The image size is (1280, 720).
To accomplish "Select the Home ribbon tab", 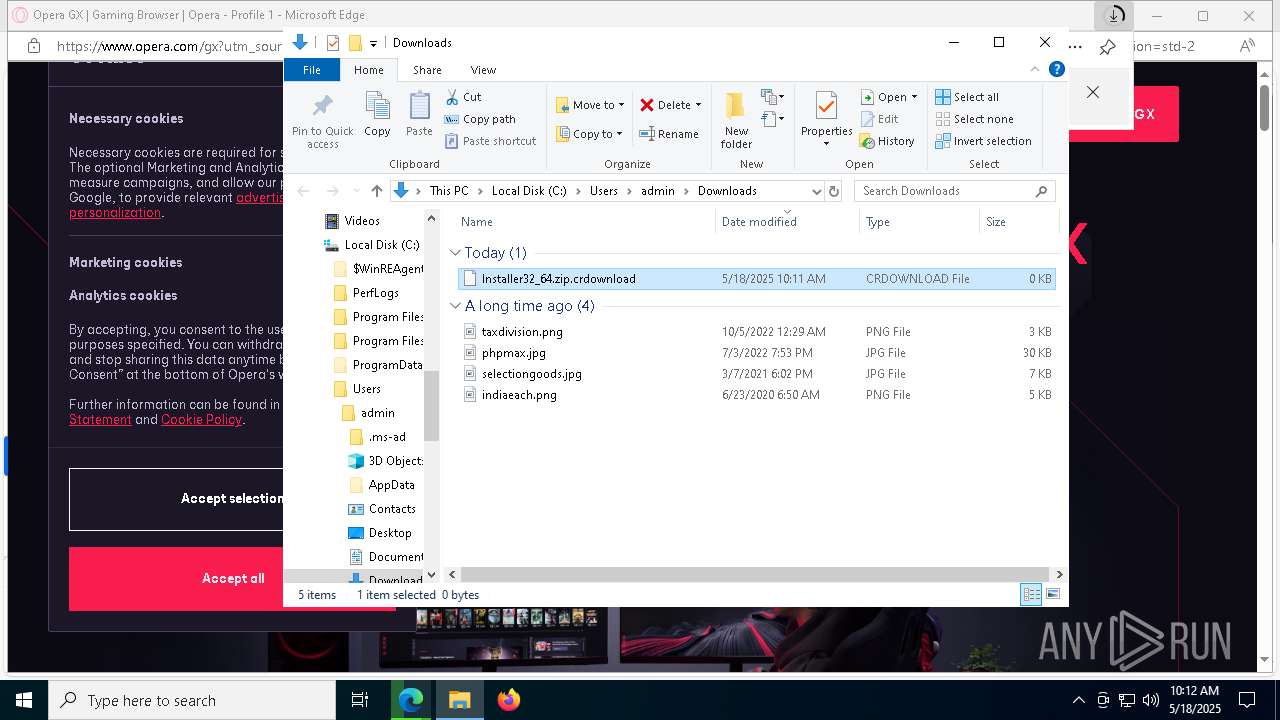I will click(368, 70).
